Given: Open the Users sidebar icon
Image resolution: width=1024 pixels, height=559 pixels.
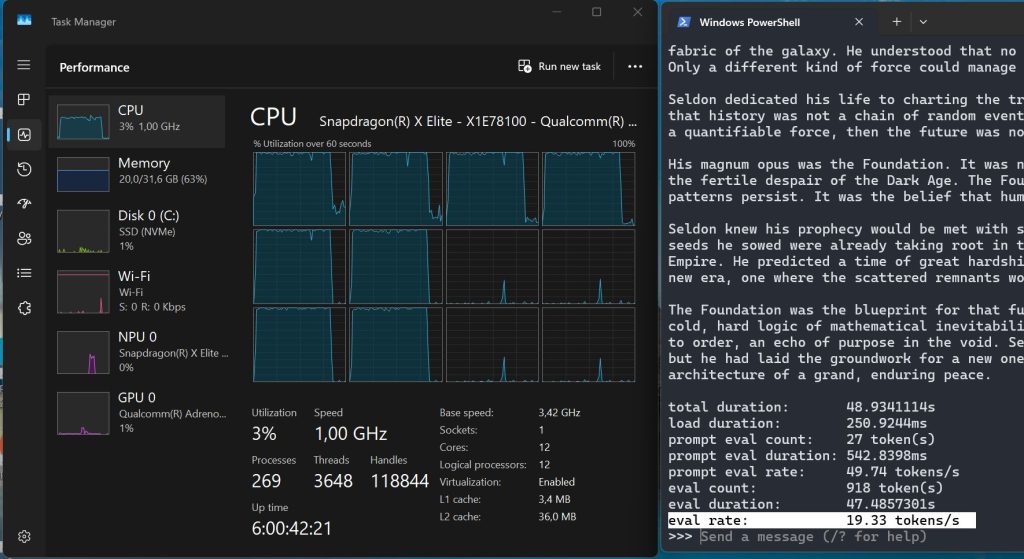Looking at the screenshot, I should point(24,238).
